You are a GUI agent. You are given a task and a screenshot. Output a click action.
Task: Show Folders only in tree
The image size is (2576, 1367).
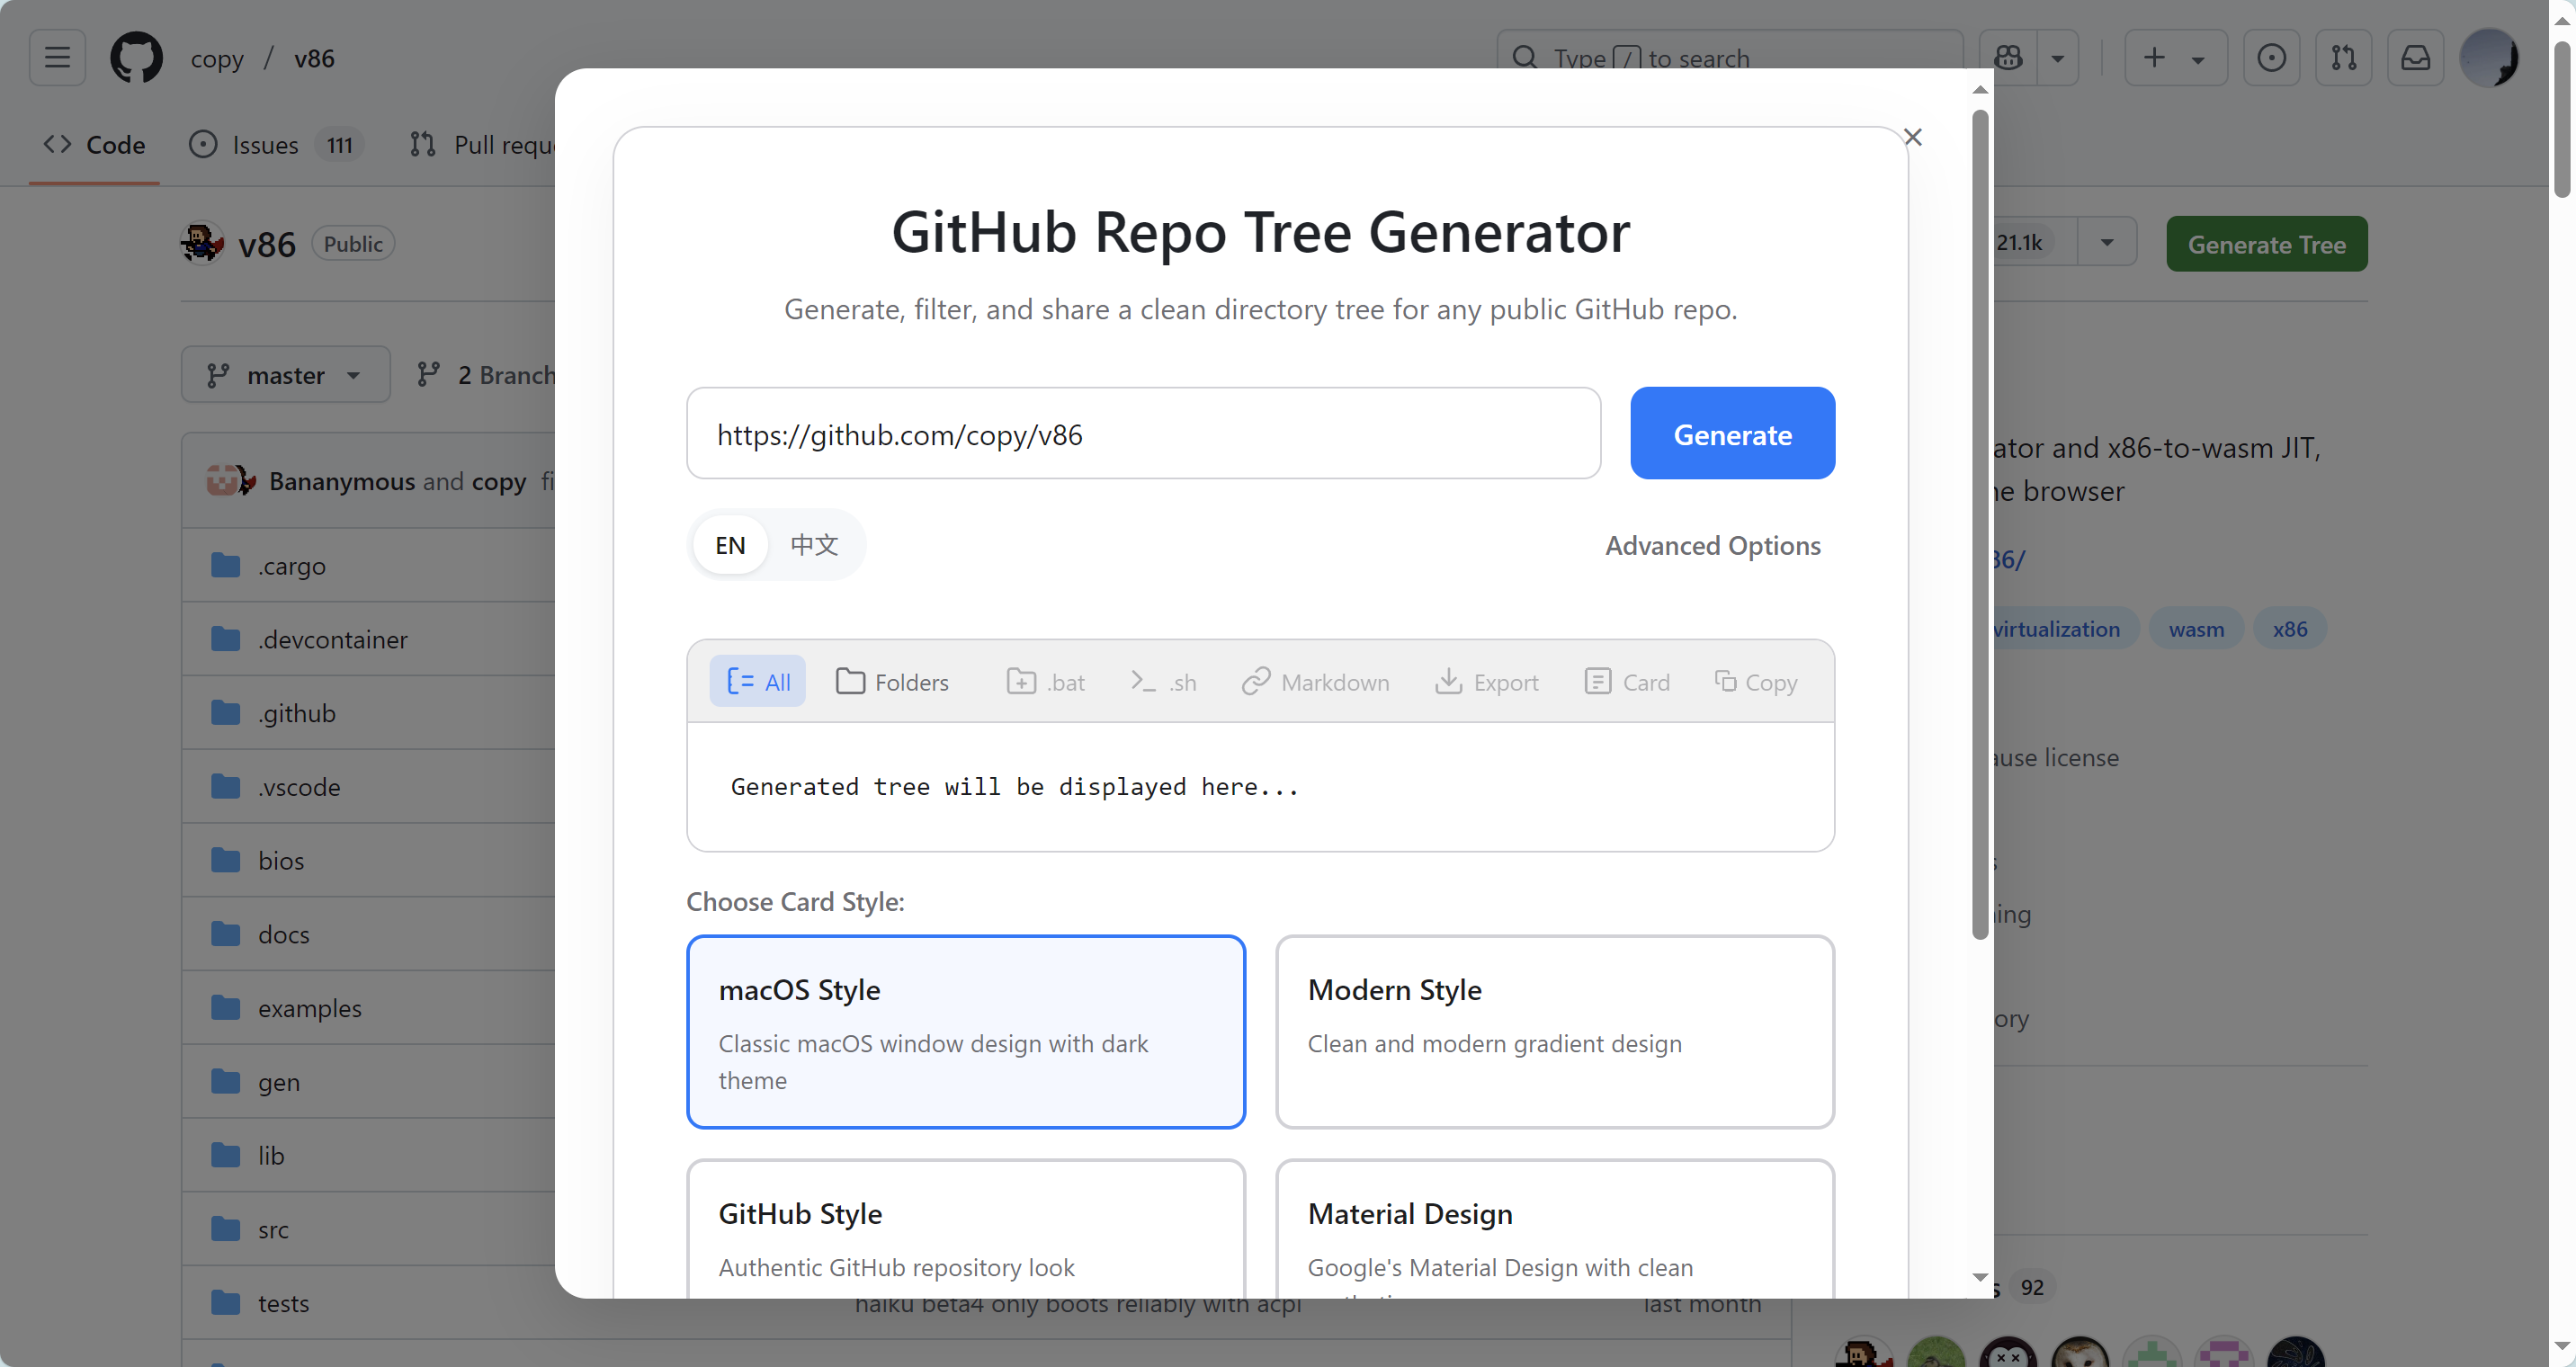[892, 682]
